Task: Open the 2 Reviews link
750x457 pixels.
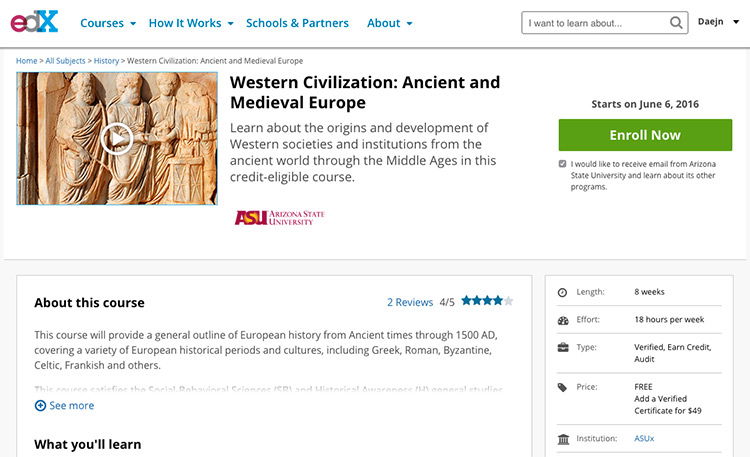Action: click(x=410, y=302)
